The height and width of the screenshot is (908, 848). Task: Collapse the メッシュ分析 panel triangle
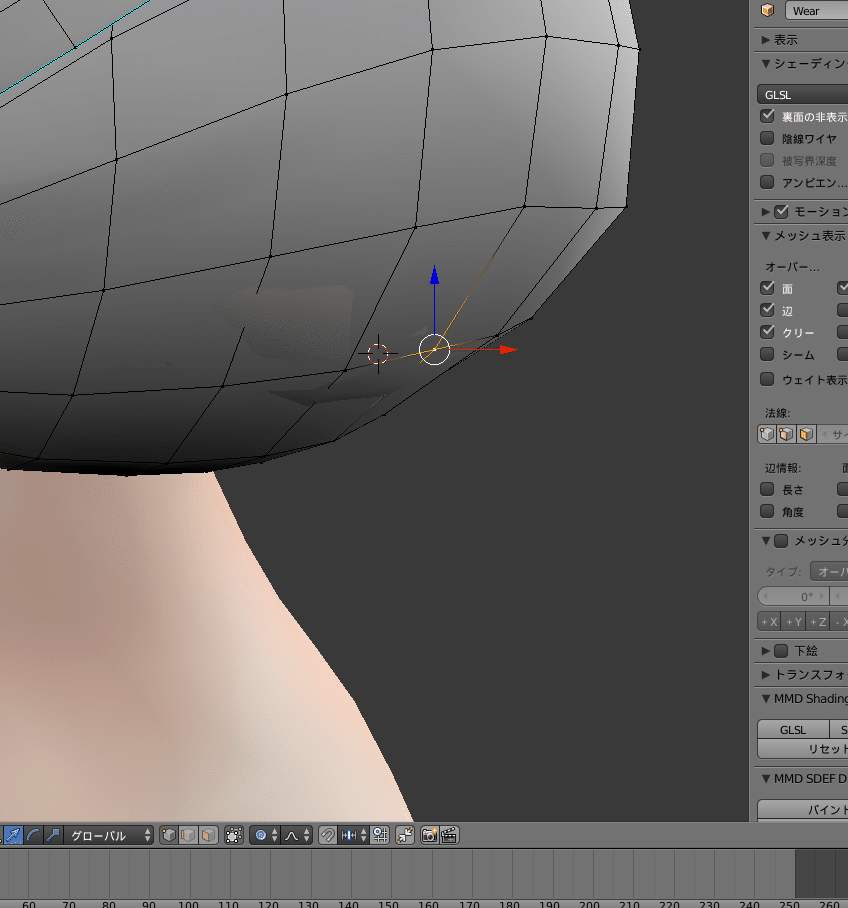point(765,541)
